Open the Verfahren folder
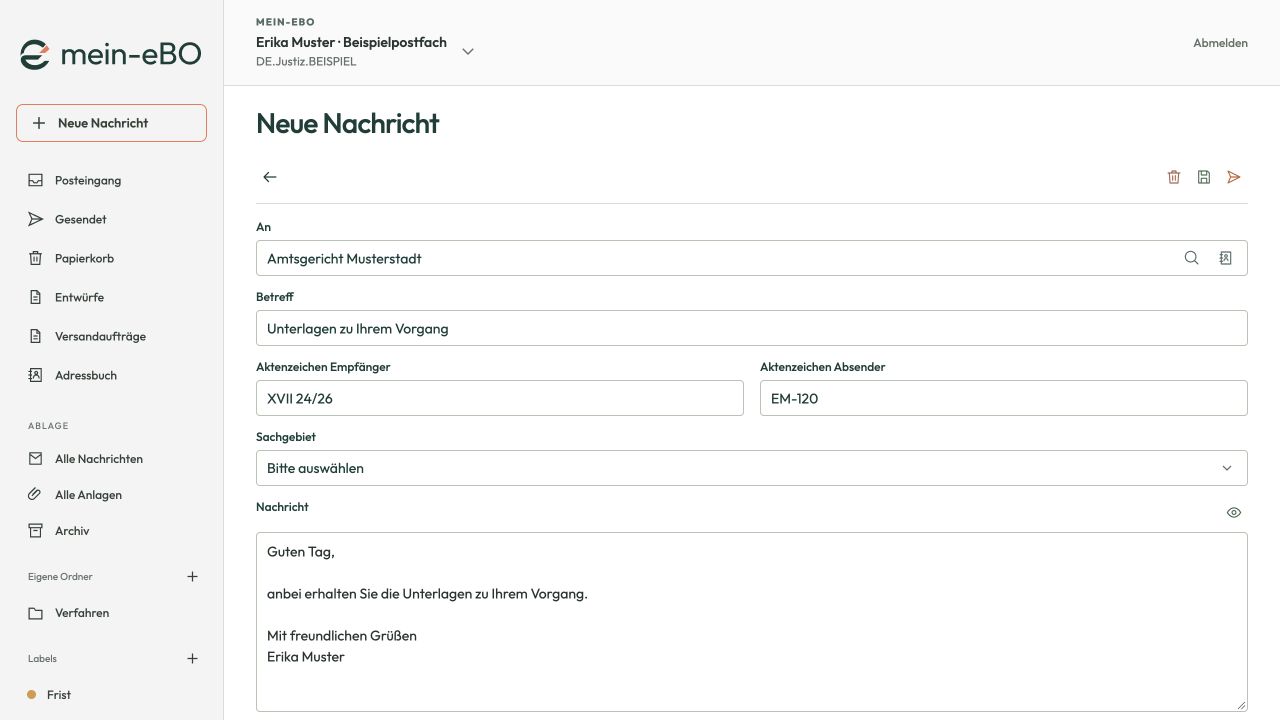 (111, 613)
